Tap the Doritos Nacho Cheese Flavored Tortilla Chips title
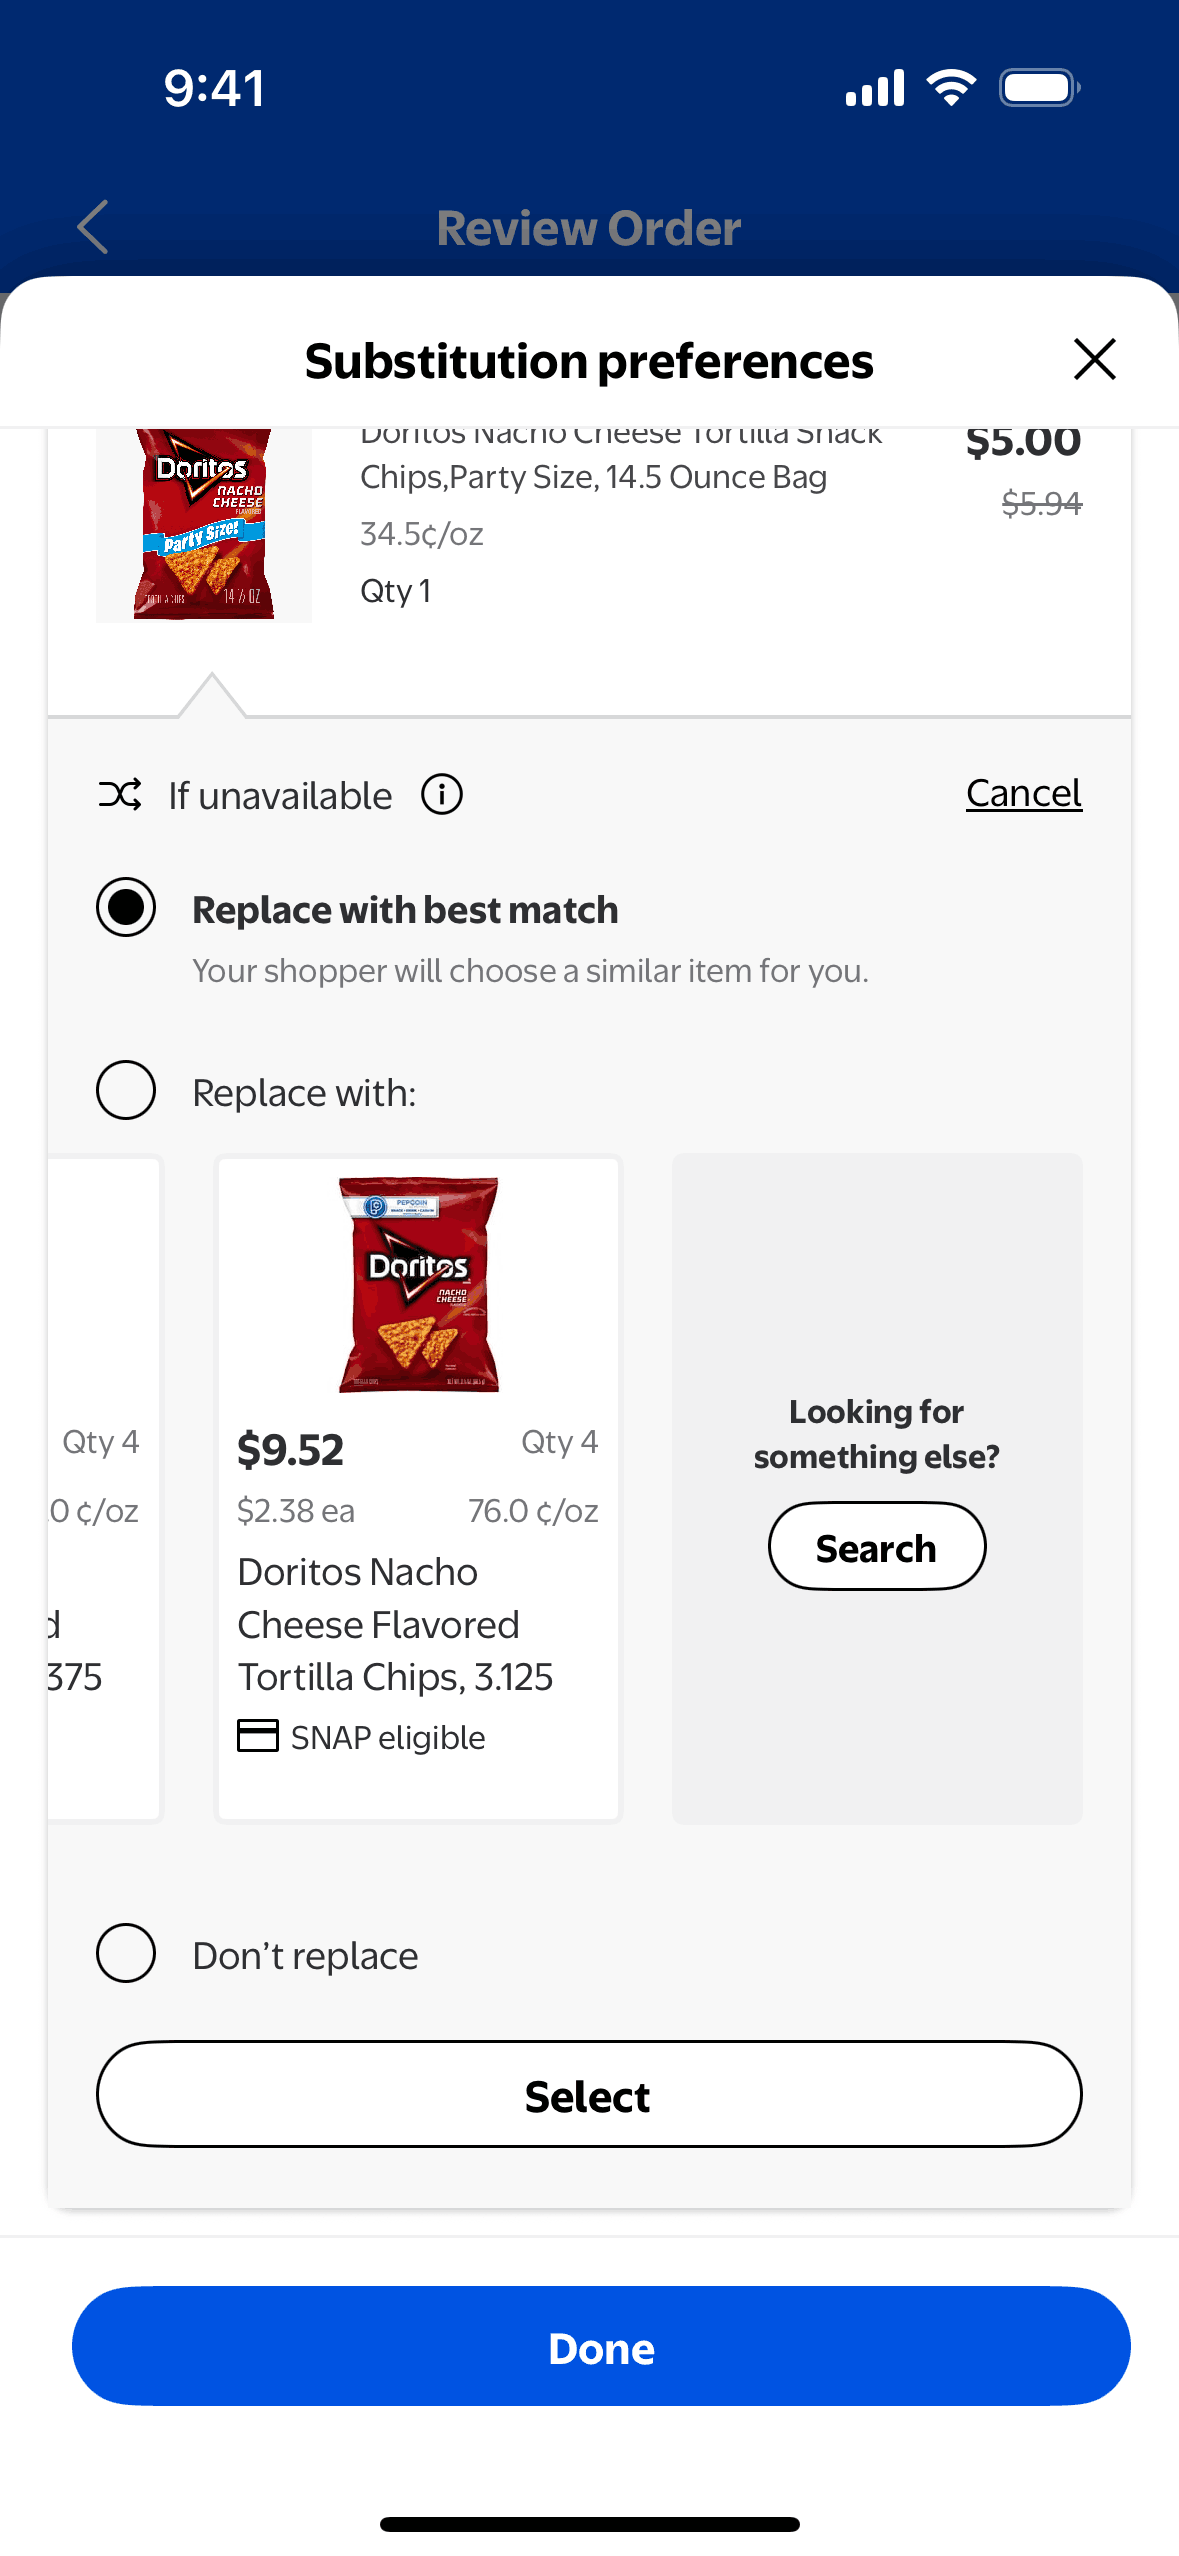This screenshot has height=2556, width=1179. click(x=395, y=1624)
